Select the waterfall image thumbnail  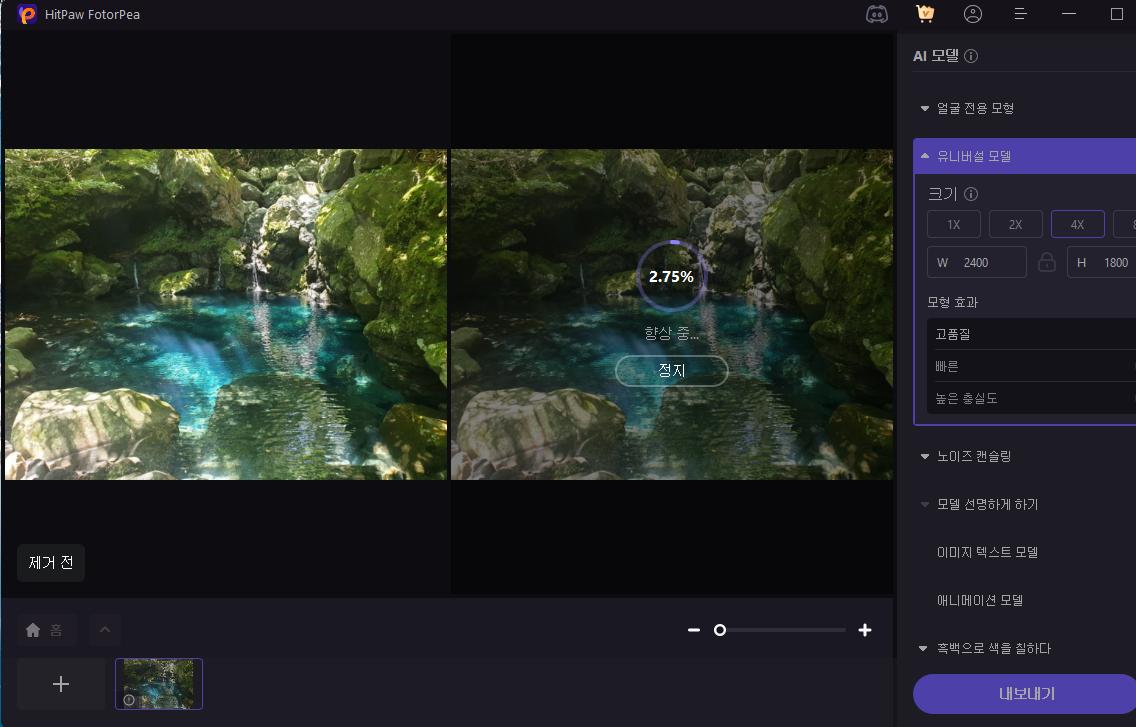point(159,684)
